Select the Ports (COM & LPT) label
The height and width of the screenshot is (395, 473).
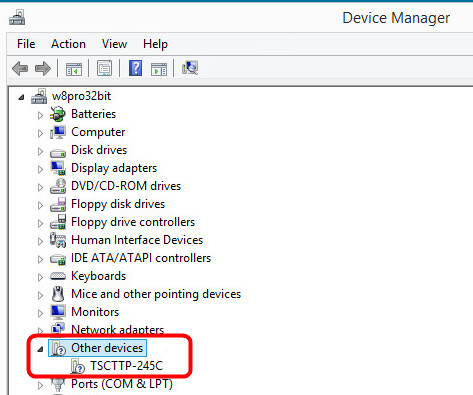(x=122, y=384)
